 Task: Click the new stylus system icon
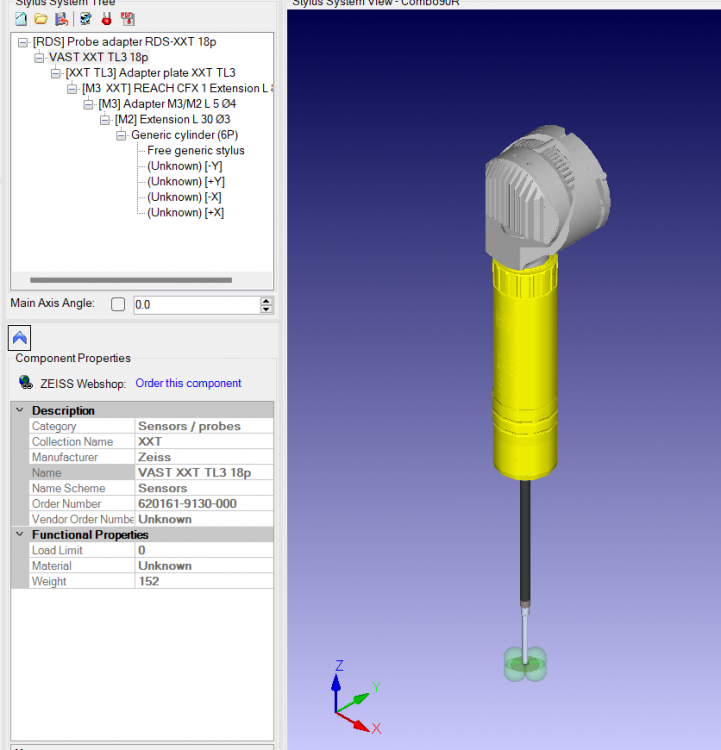click(x=21, y=19)
